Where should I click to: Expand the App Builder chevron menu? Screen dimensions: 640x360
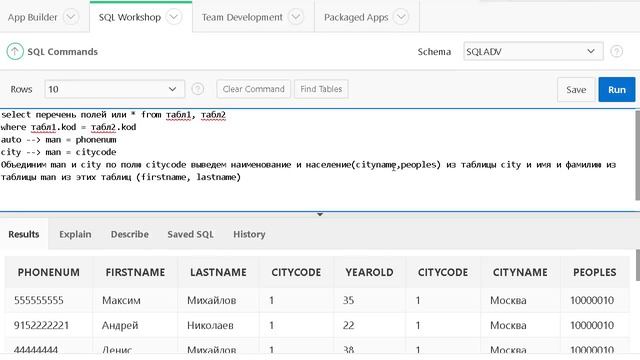[71, 17]
